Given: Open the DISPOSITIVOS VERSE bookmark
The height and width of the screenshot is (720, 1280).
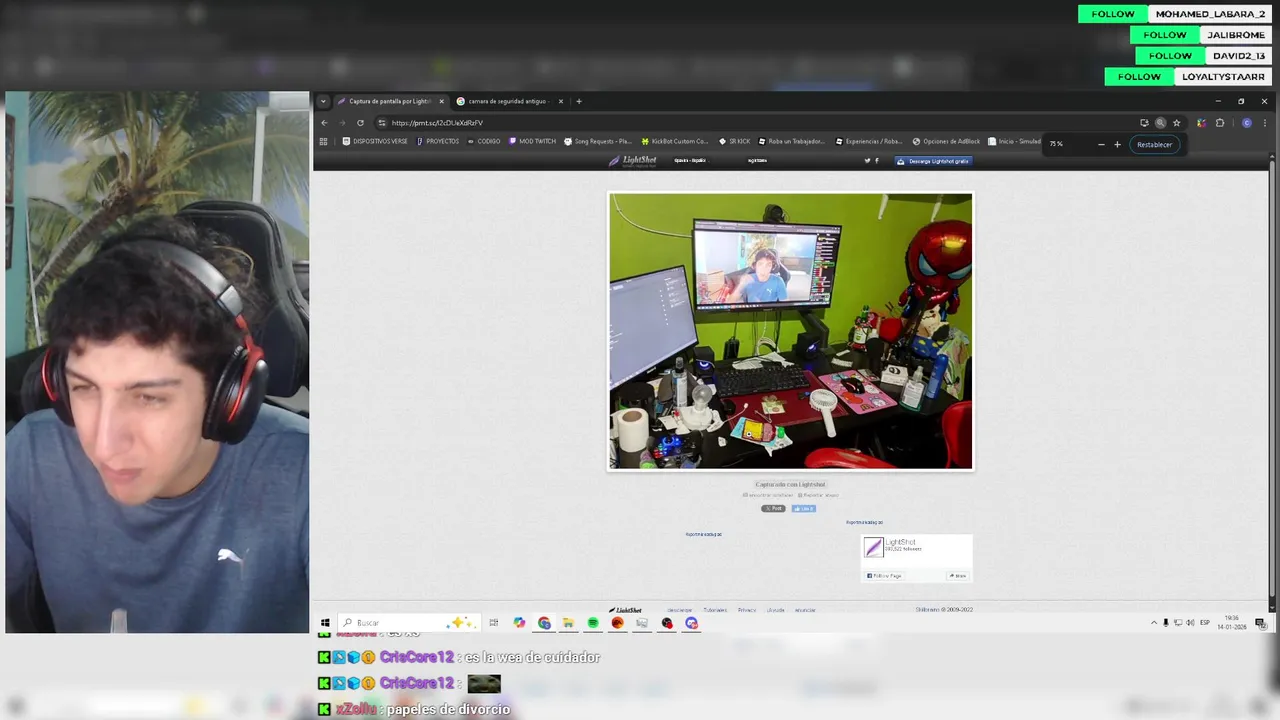Looking at the screenshot, I should click(x=375, y=141).
